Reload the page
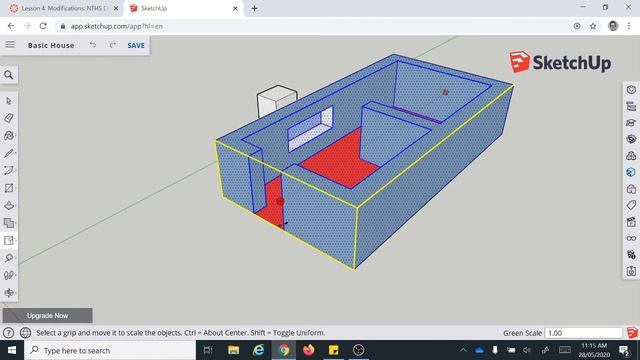Viewport: 640px width, 360px height. [x=43, y=26]
